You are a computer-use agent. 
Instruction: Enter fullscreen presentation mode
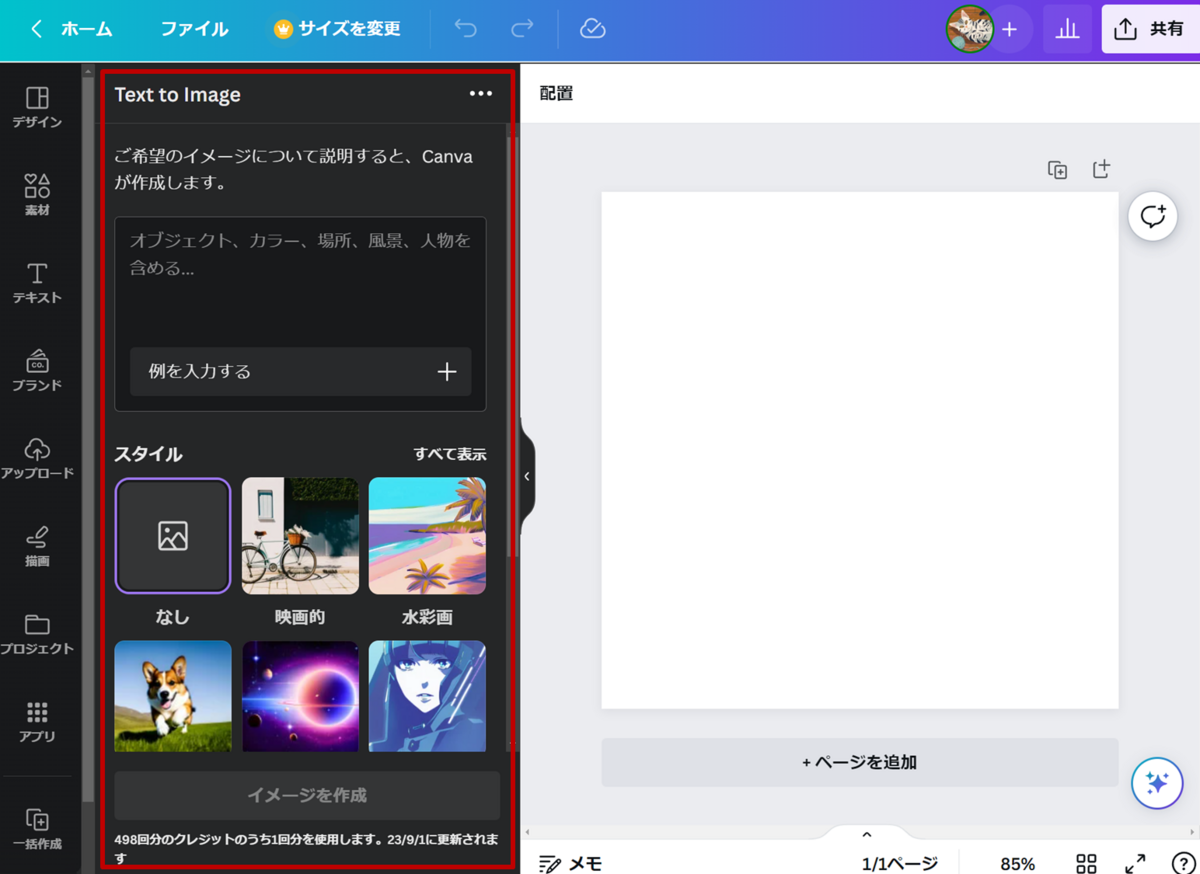[x=1135, y=863]
